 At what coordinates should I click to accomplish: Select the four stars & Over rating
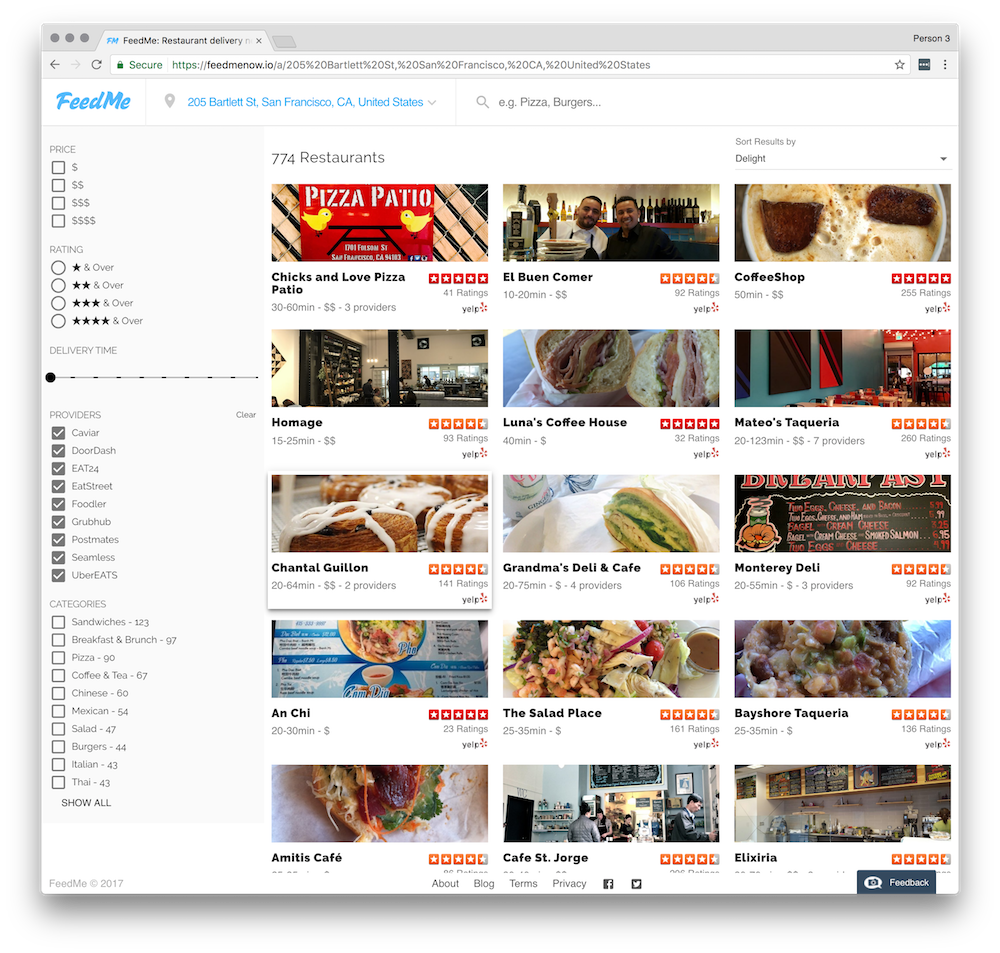(58, 321)
